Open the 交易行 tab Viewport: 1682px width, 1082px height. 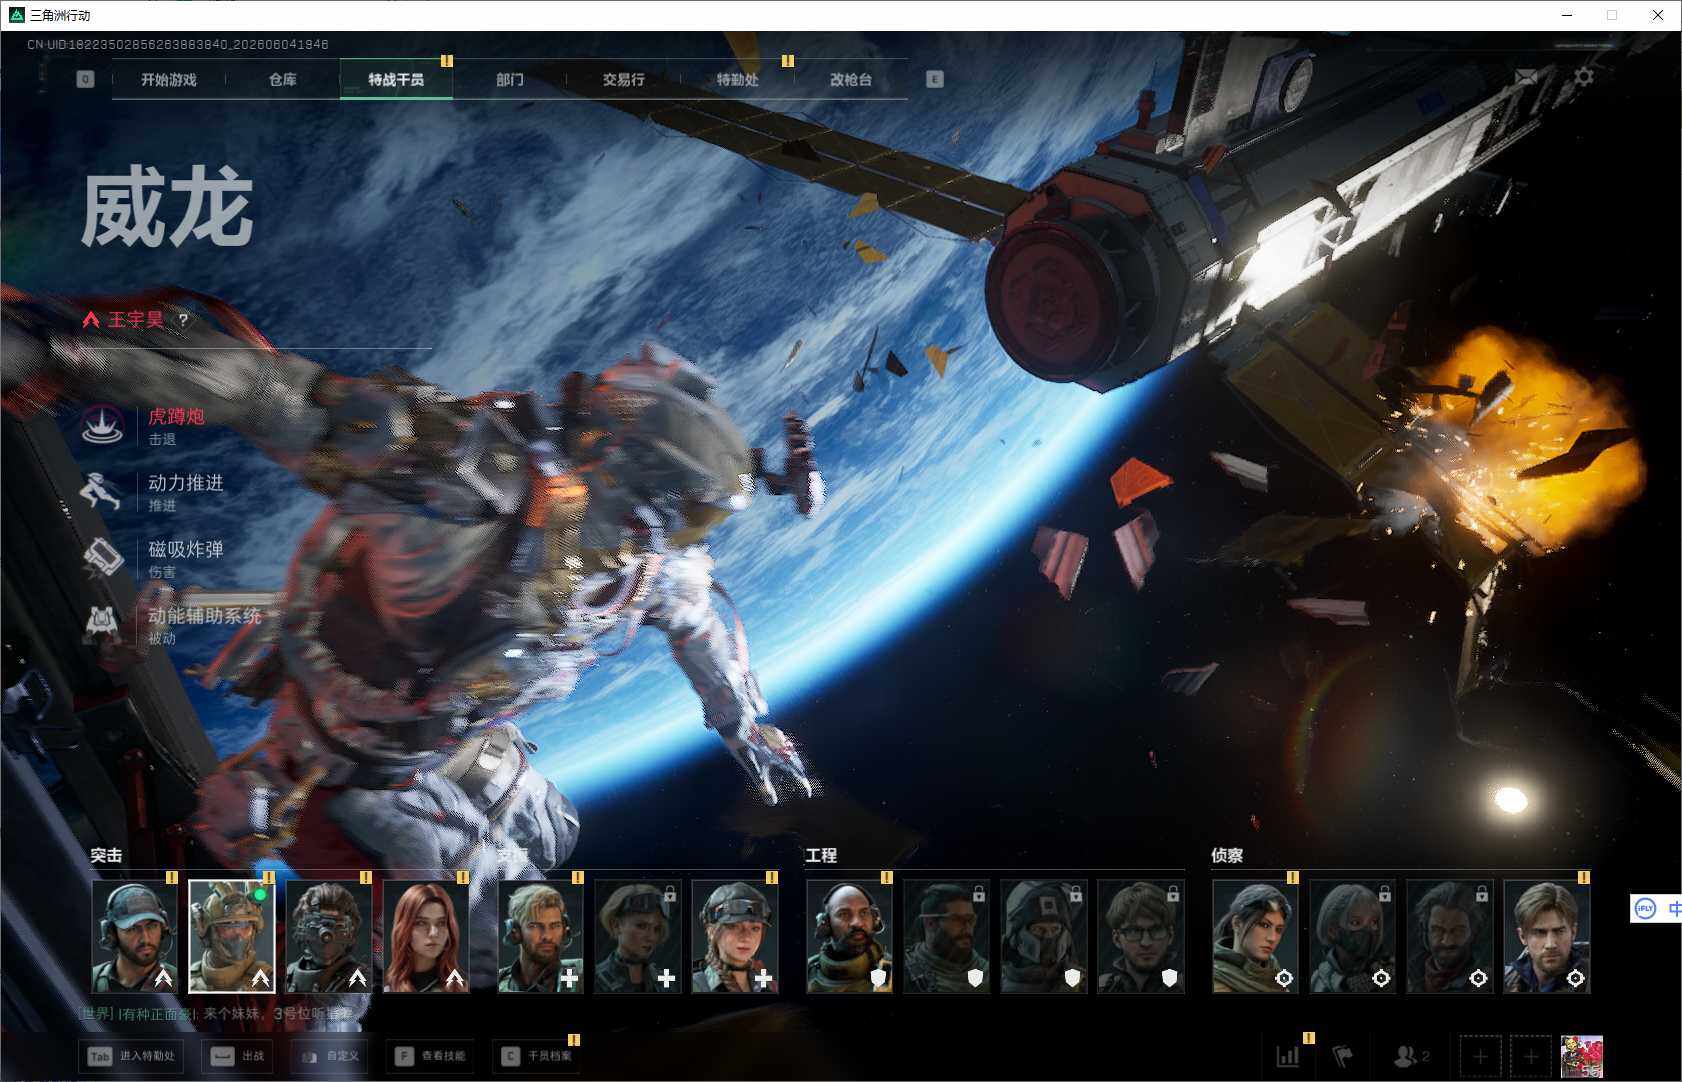(x=624, y=79)
